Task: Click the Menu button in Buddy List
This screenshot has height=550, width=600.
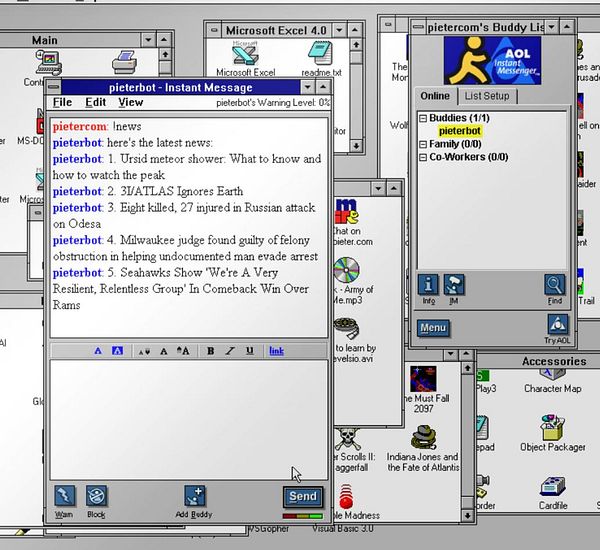Action: click(433, 328)
